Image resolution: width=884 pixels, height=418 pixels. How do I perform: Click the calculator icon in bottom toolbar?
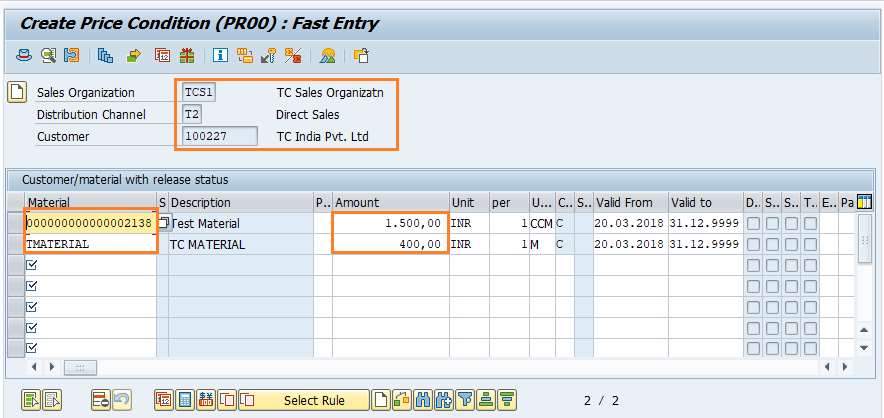tap(185, 400)
